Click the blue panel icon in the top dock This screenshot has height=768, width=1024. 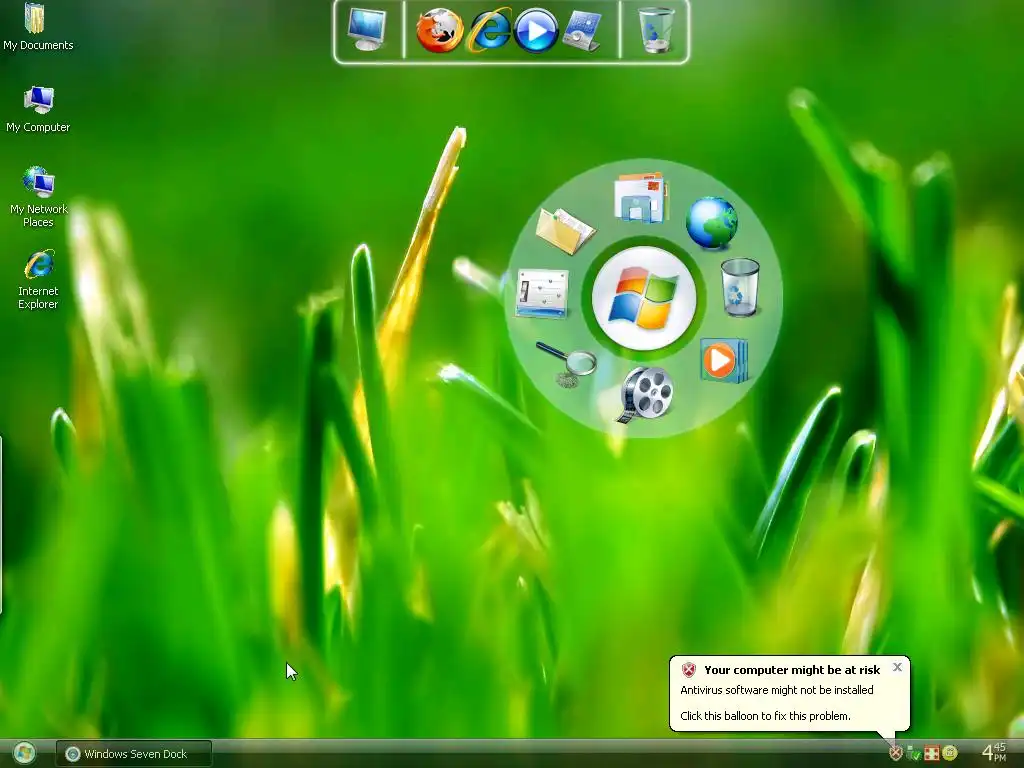pos(582,30)
